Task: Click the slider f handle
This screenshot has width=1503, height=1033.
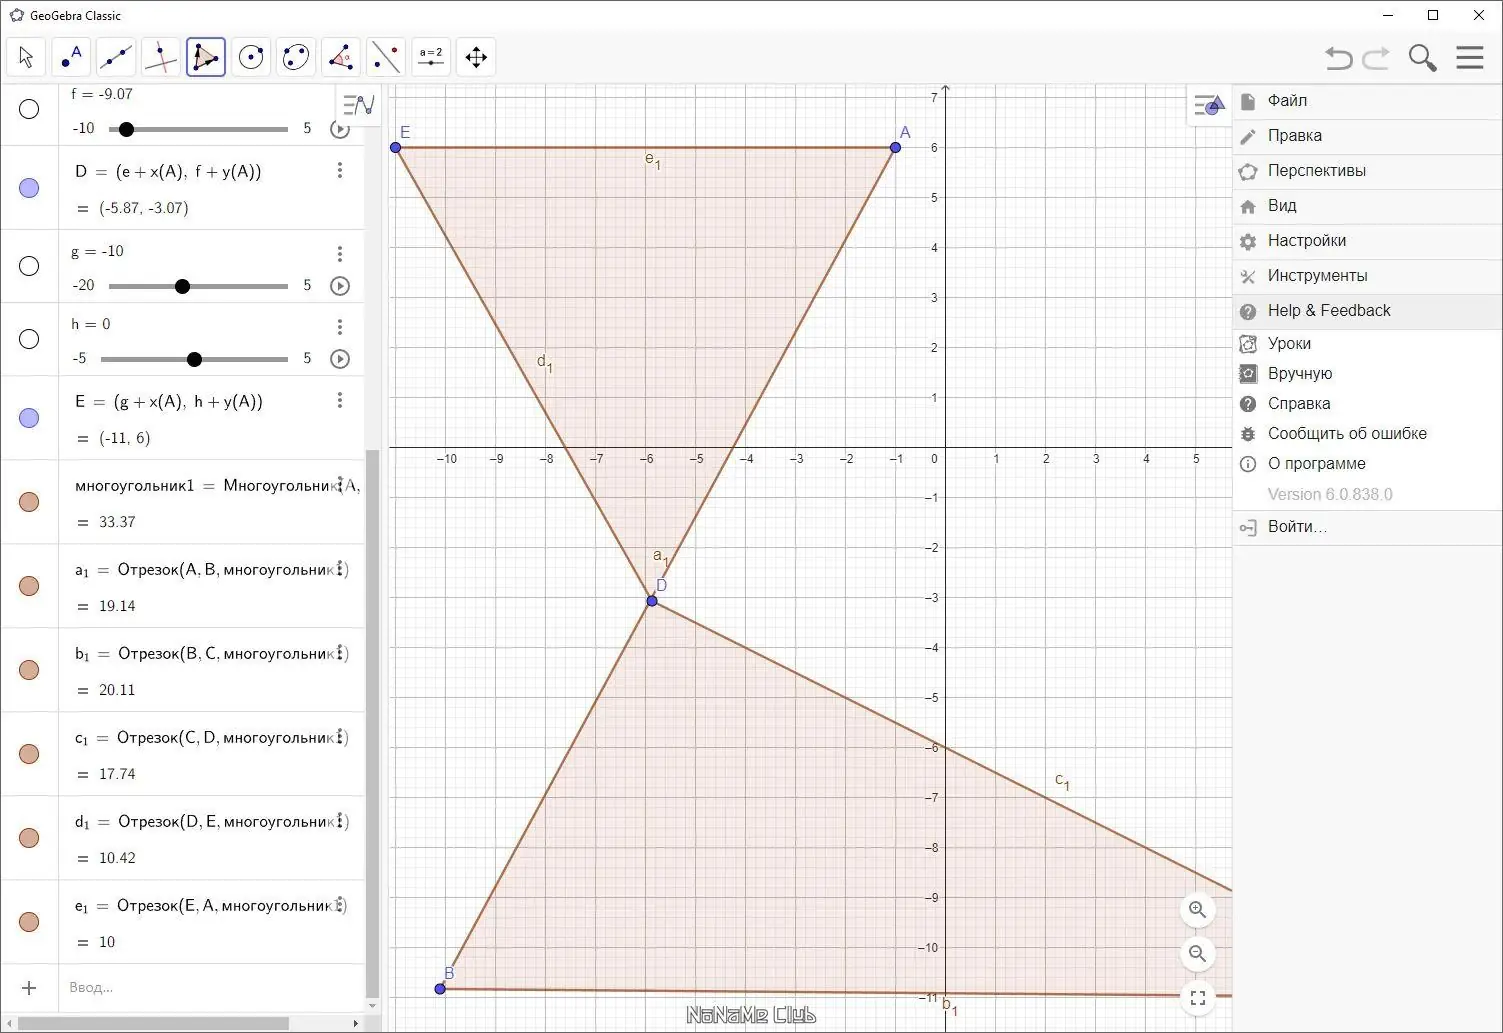Action: click(x=126, y=129)
